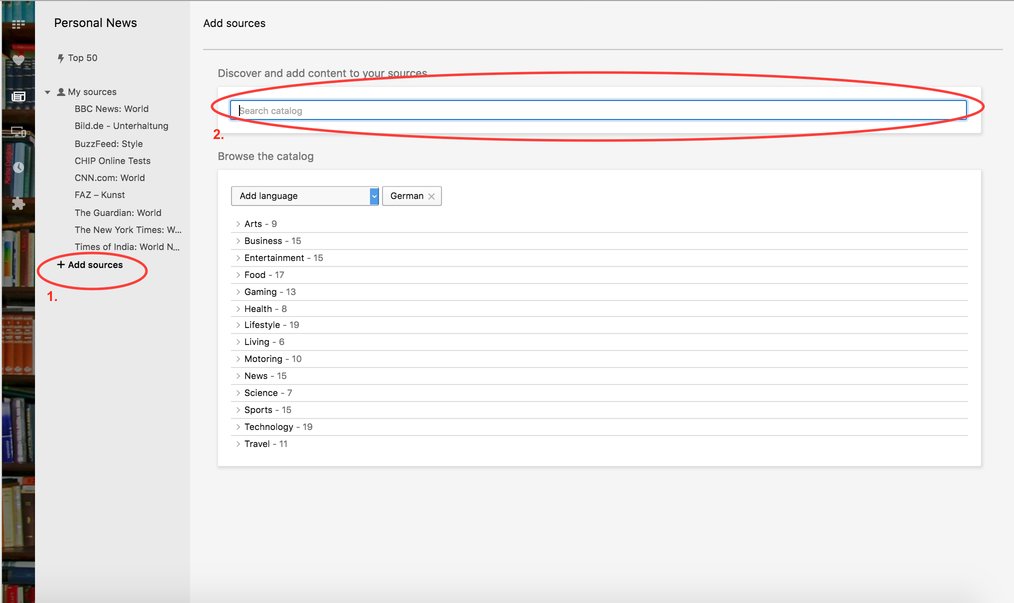
Task: Open the Top 50 feed
Action: [82, 58]
